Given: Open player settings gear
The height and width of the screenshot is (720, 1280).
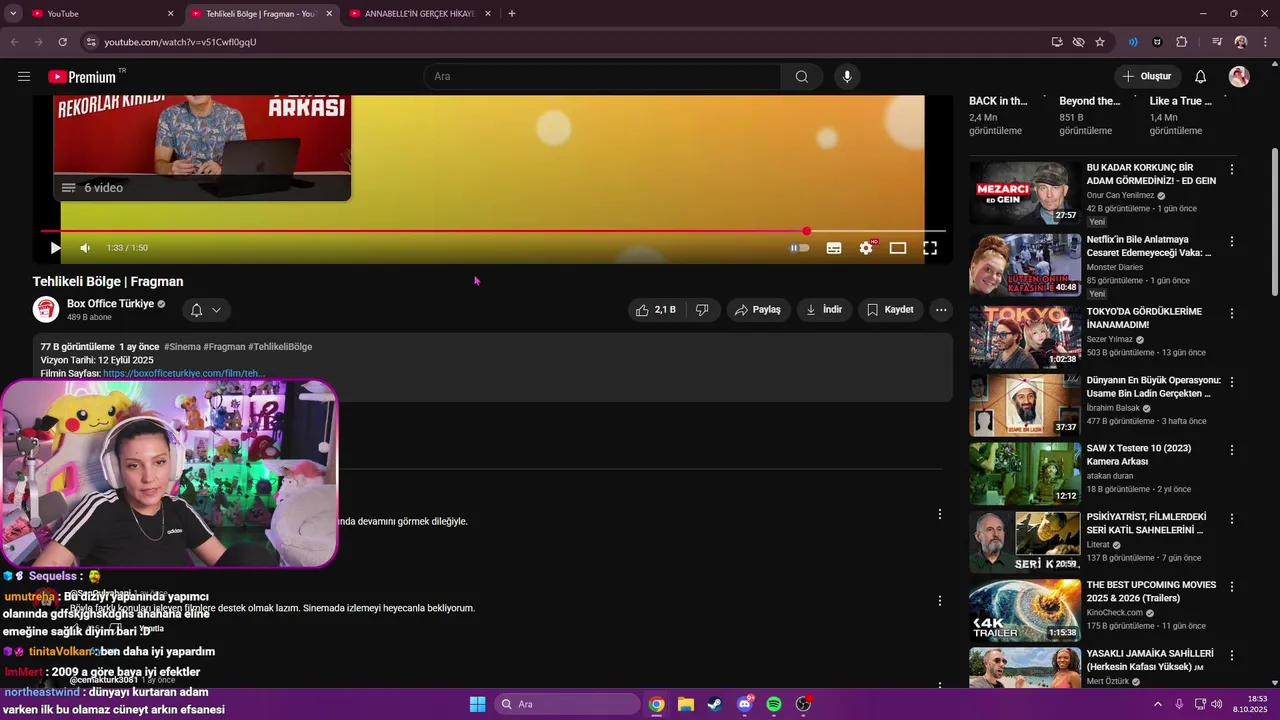Looking at the screenshot, I should click(x=866, y=248).
